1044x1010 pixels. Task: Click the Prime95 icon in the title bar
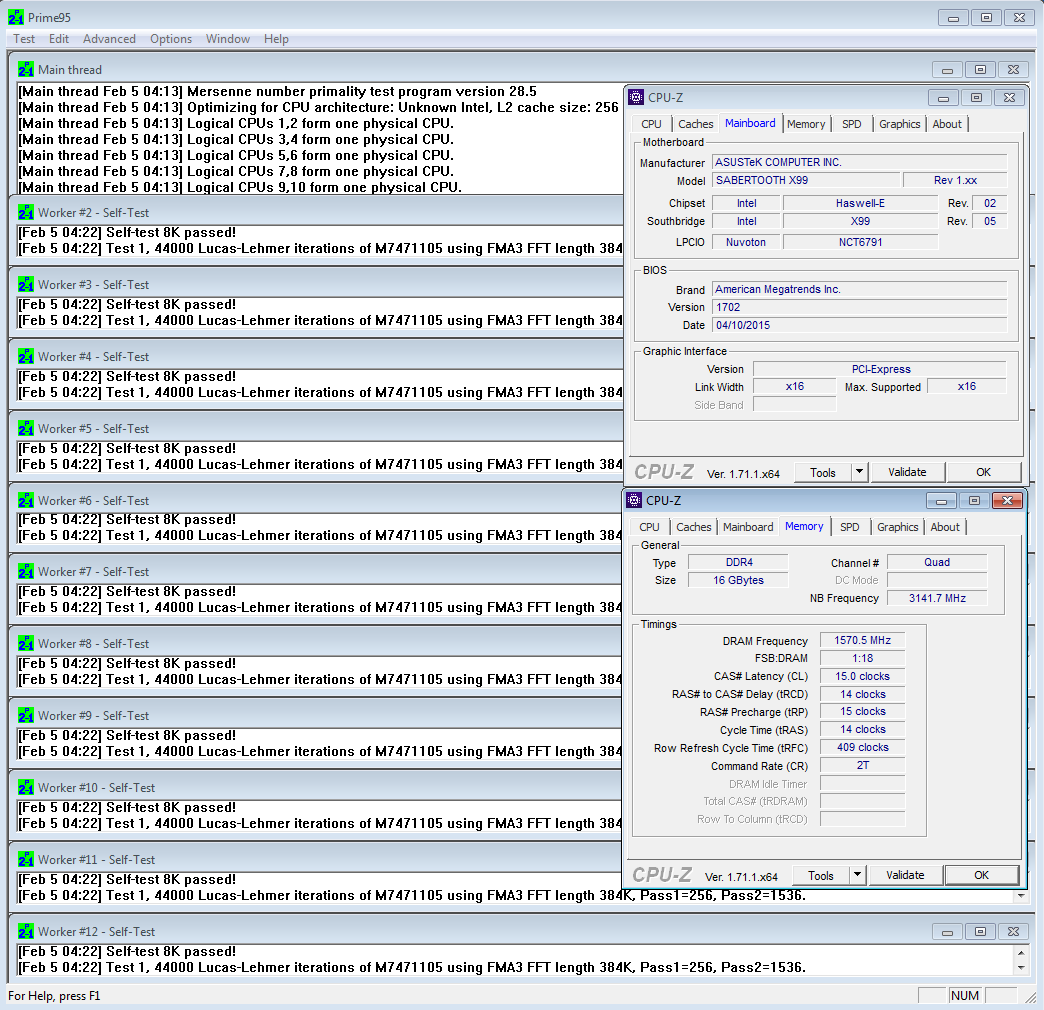pyautogui.click(x=16, y=17)
